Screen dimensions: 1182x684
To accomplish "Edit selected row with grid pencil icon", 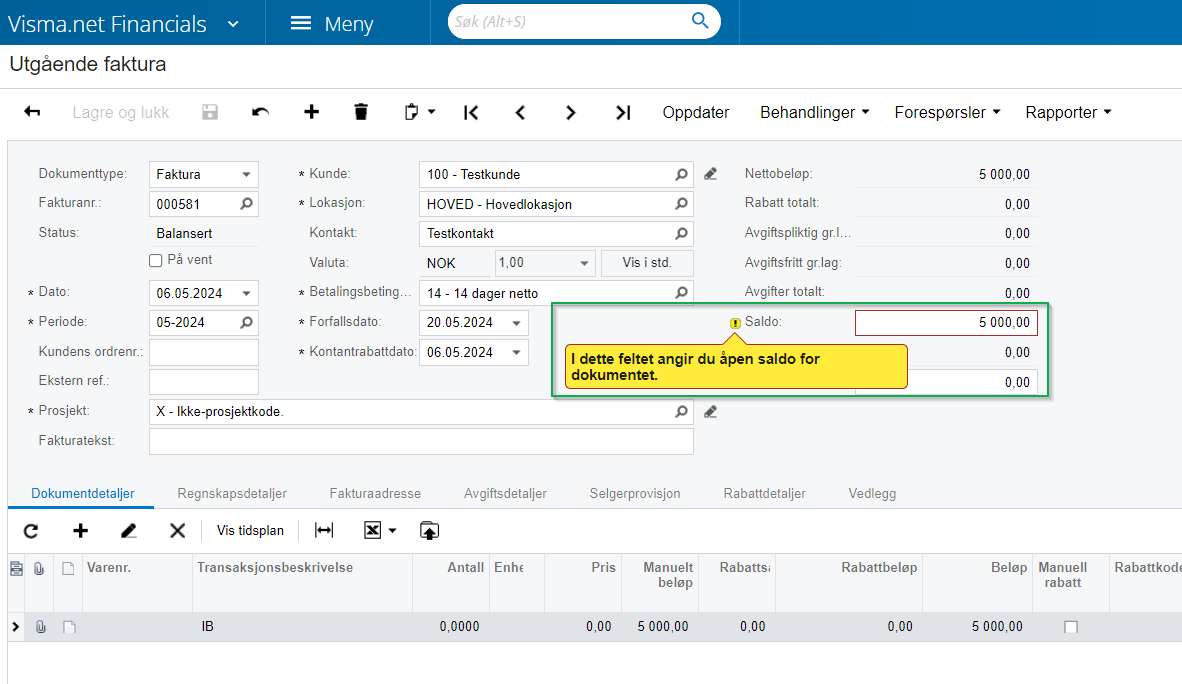I will pos(129,531).
